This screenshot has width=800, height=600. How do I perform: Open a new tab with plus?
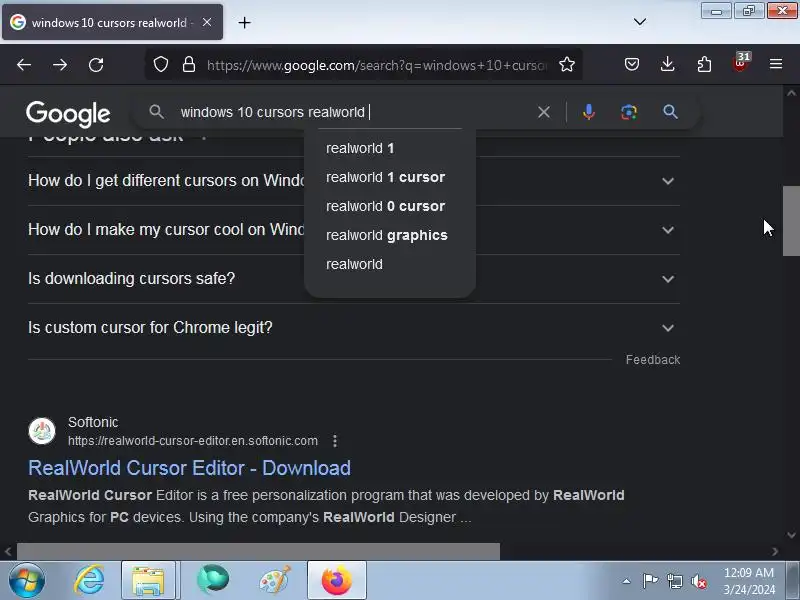(x=244, y=22)
